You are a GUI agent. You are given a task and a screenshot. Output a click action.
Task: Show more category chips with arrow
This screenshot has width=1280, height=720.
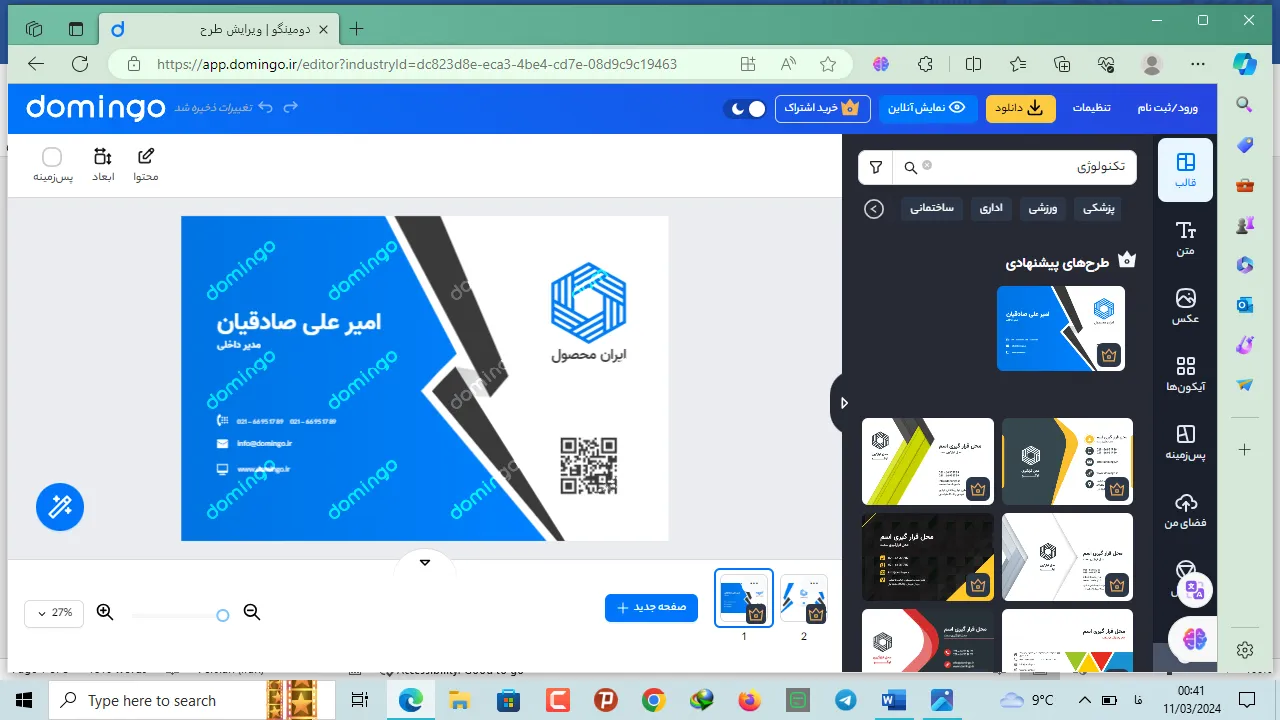point(874,209)
